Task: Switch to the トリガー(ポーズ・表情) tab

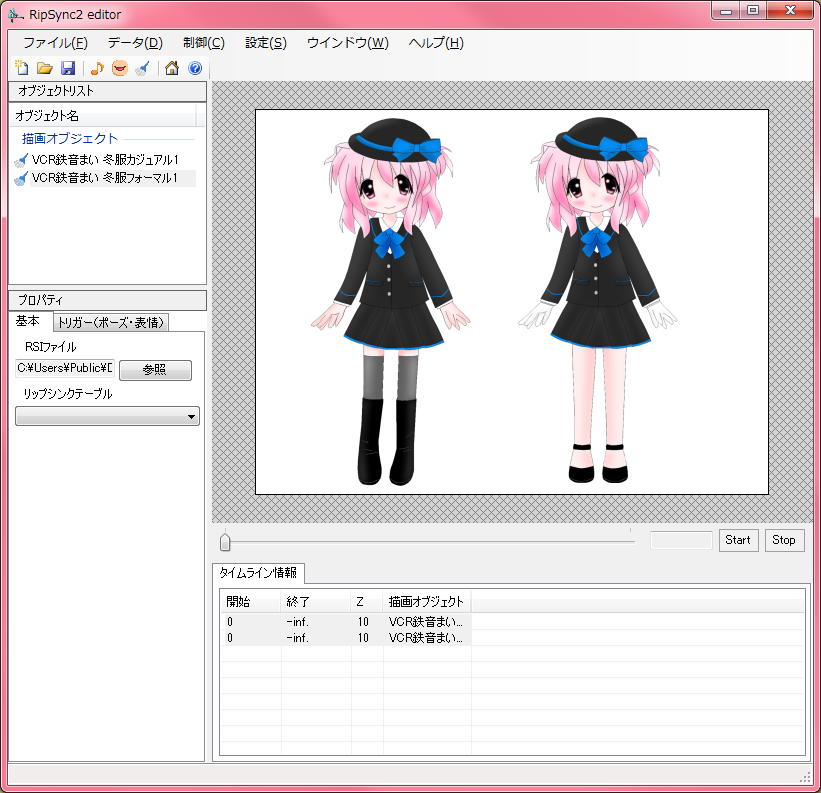Action: [110, 322]
